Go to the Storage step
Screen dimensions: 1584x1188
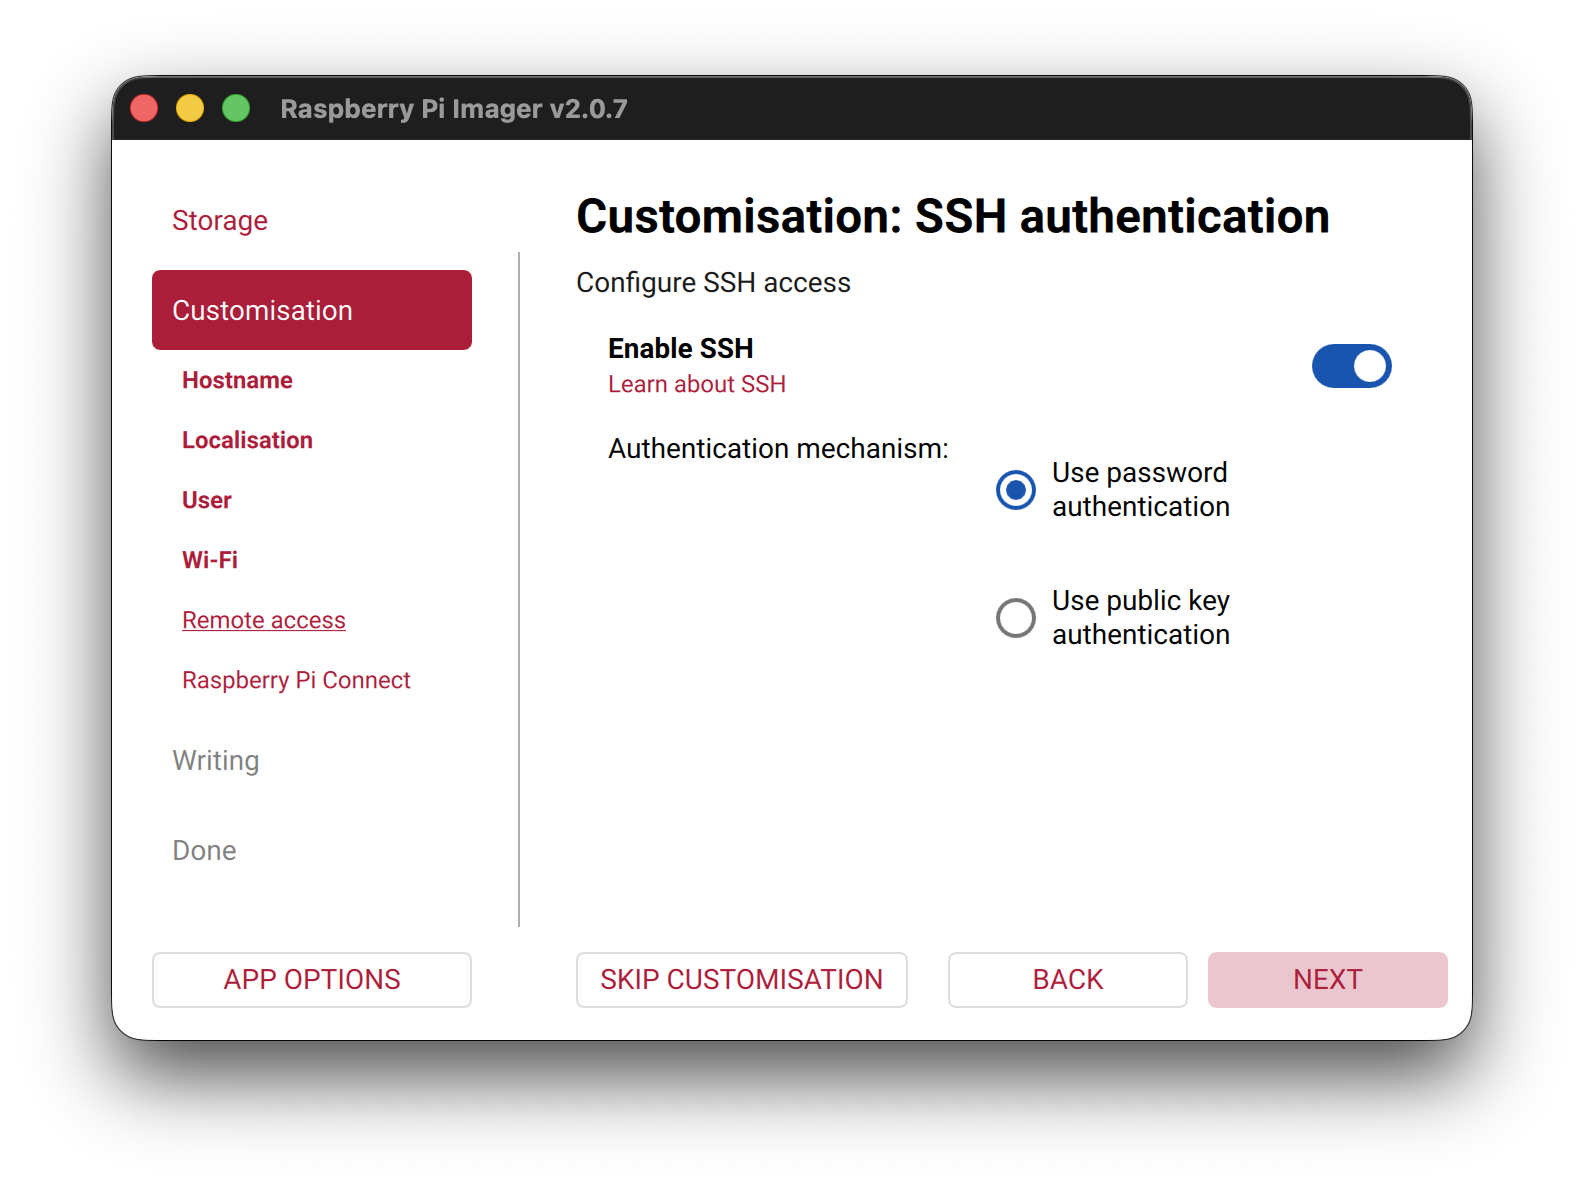coord(220,220)
